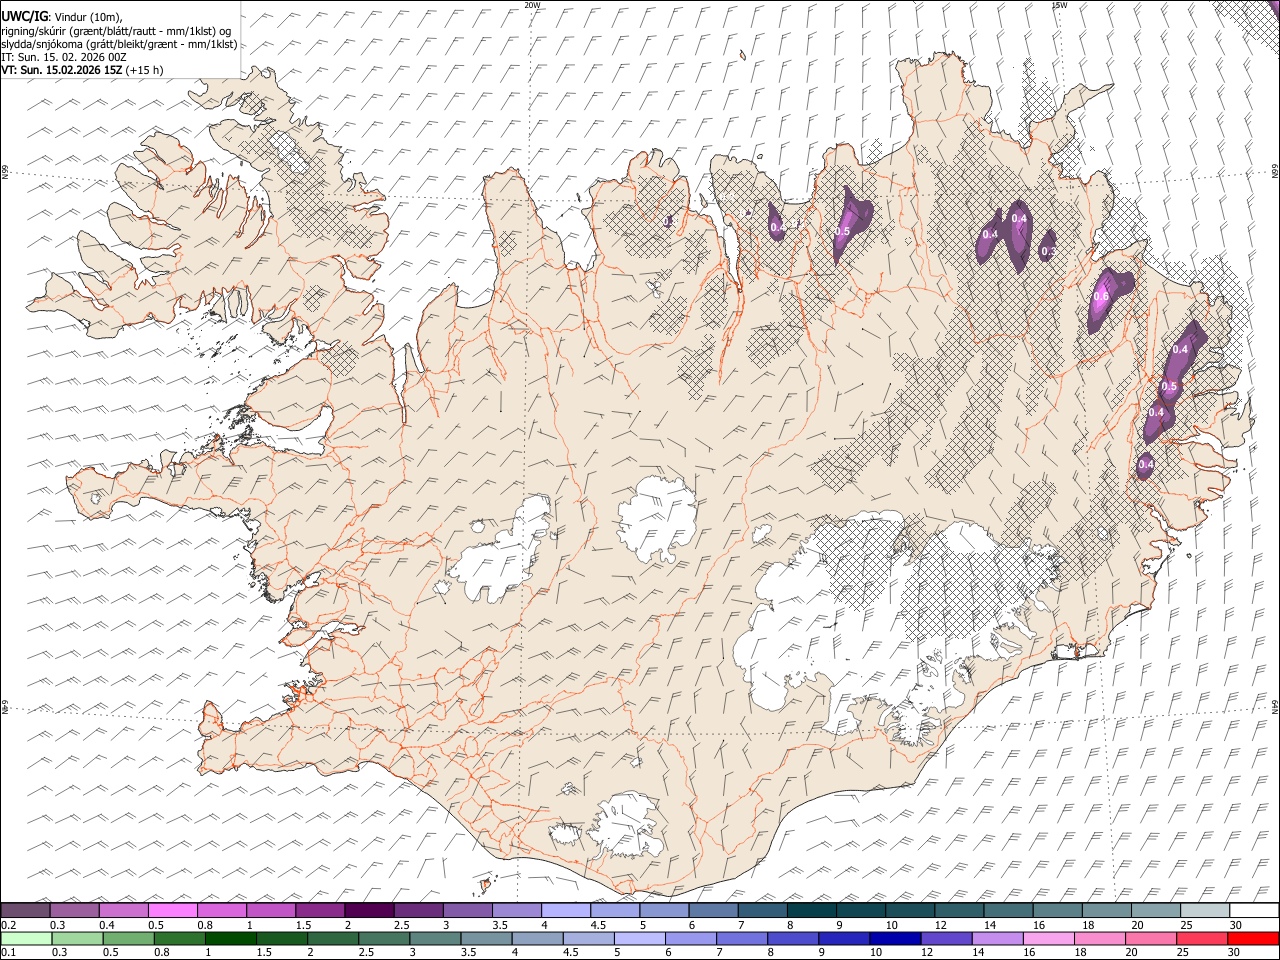
Task: Pick the green-row swatch between 2 and 2.5
Action: 334,938
